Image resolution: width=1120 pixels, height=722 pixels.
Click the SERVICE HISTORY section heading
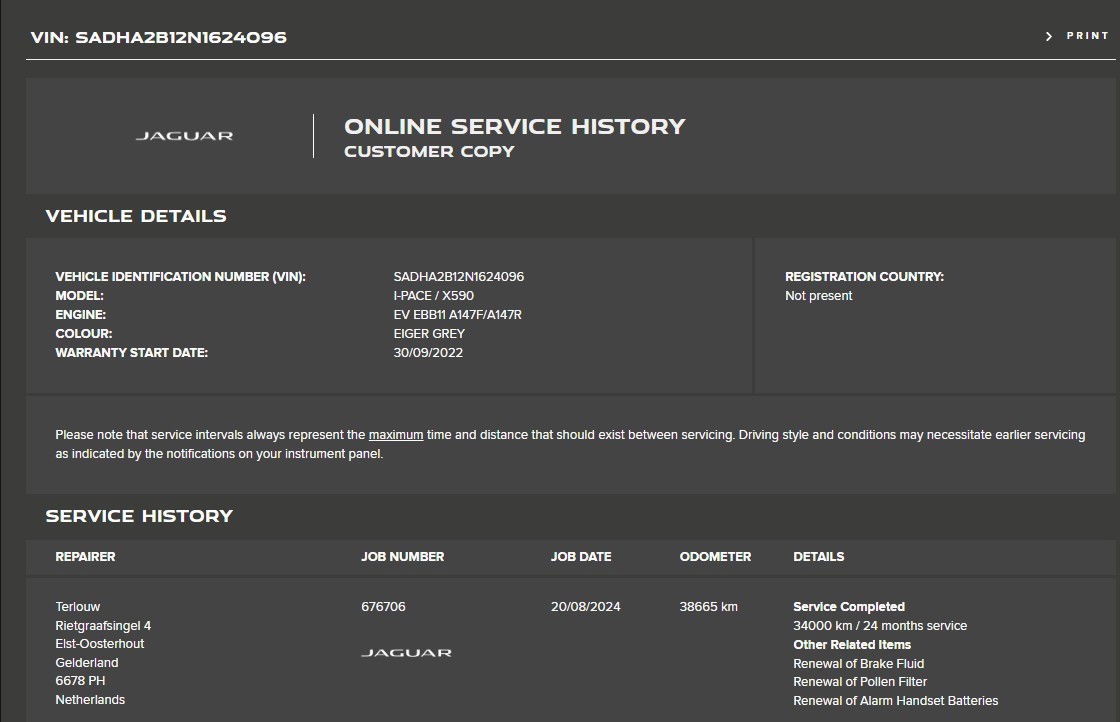pos(139,516)
